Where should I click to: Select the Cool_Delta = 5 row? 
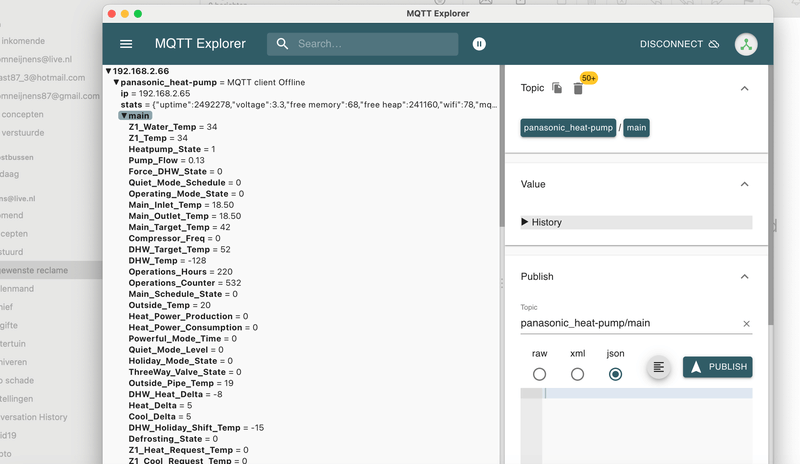[160, 417]
